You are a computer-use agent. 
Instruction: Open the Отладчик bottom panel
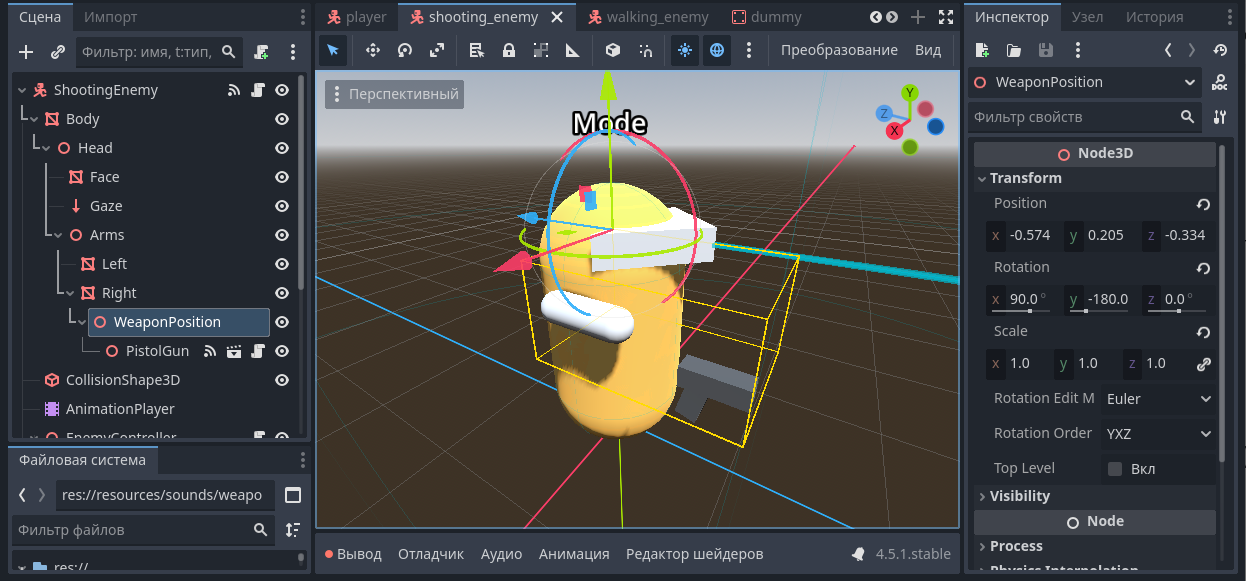(x=430, y=554)
